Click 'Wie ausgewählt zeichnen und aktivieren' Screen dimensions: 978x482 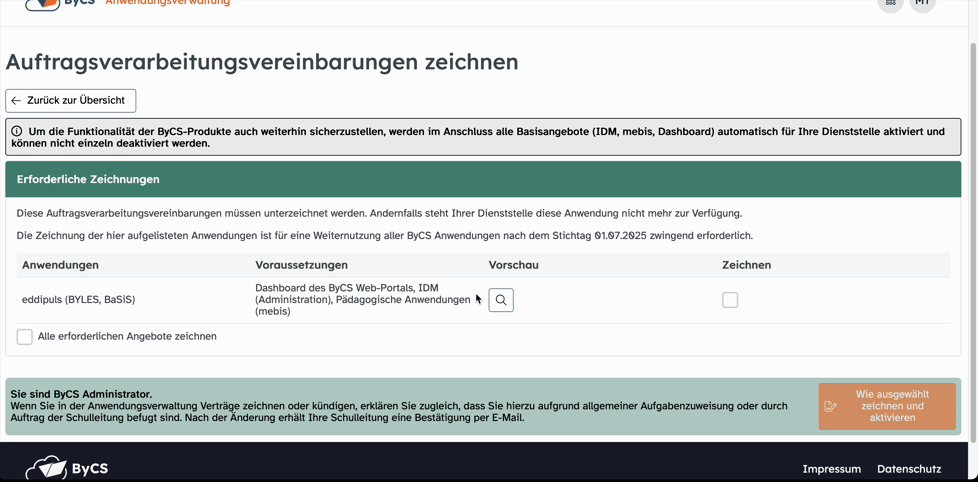pos(887,407)
